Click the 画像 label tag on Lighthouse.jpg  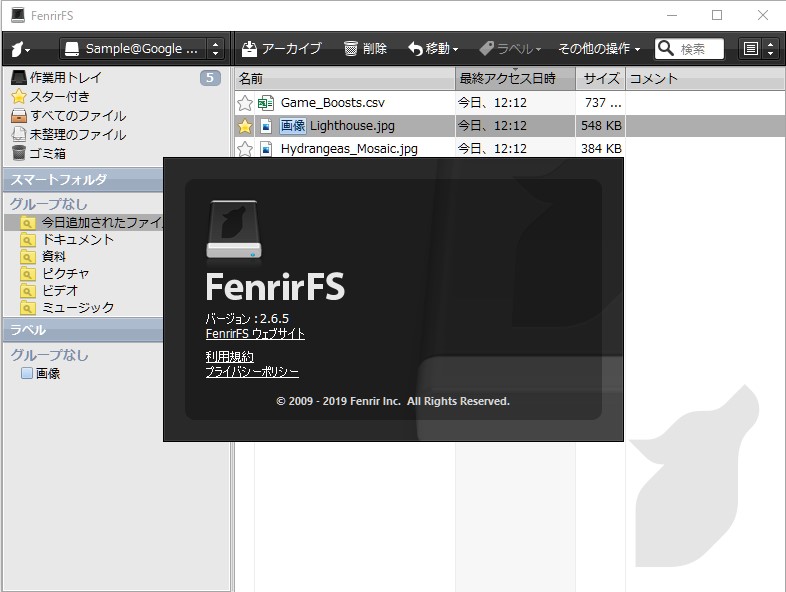293,125
